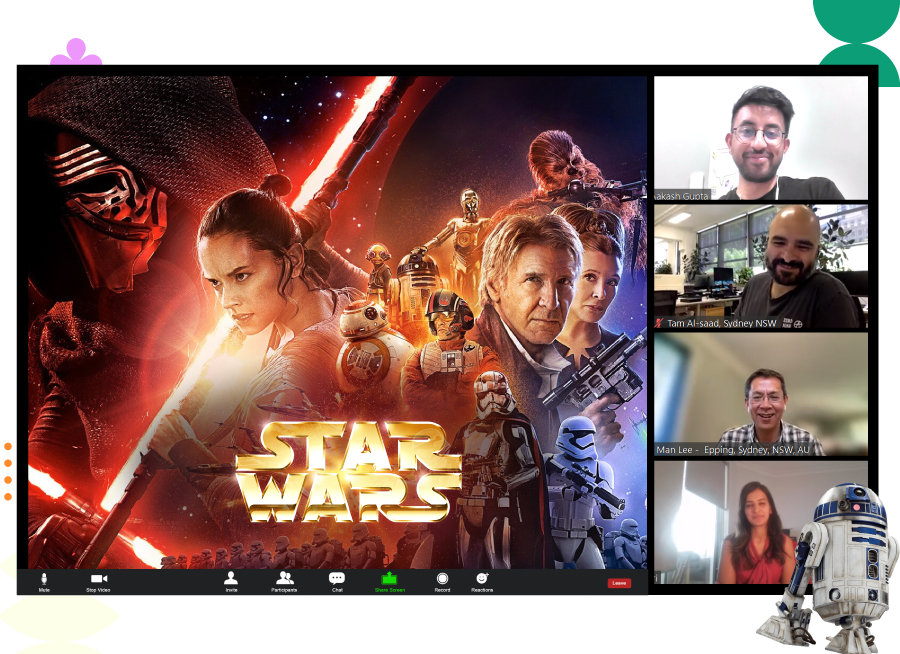Select Tam Al-saad's video thumbnail

coord(760,265)
